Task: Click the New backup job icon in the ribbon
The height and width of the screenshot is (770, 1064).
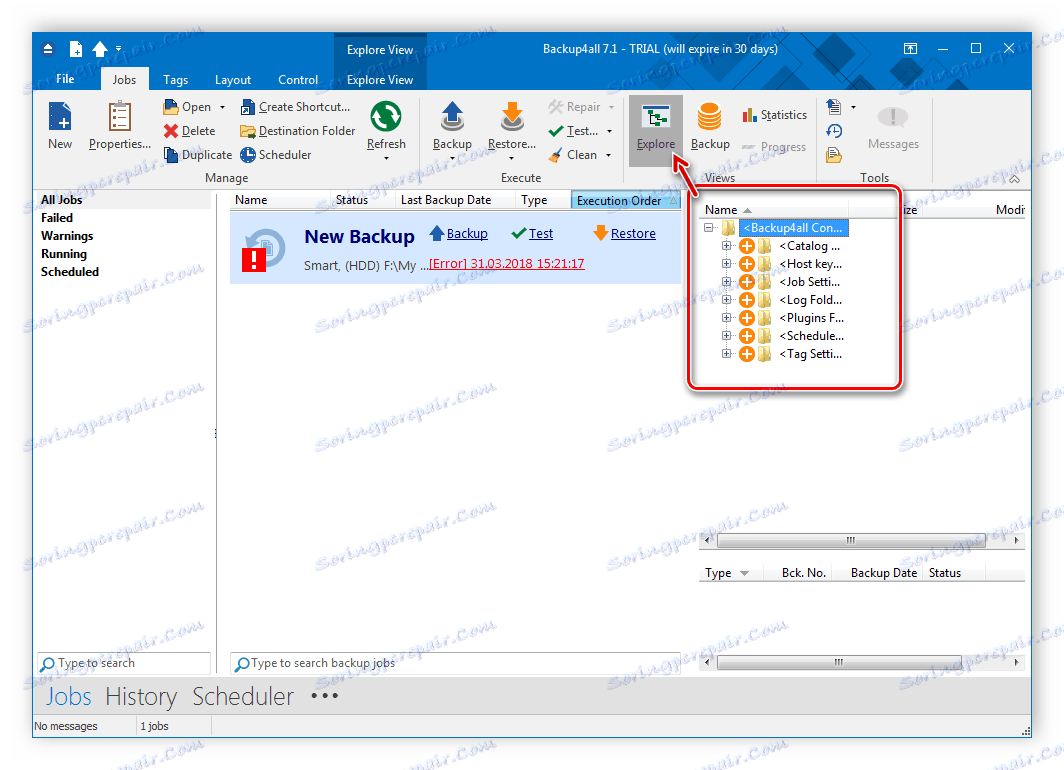Action: point(60,117)
